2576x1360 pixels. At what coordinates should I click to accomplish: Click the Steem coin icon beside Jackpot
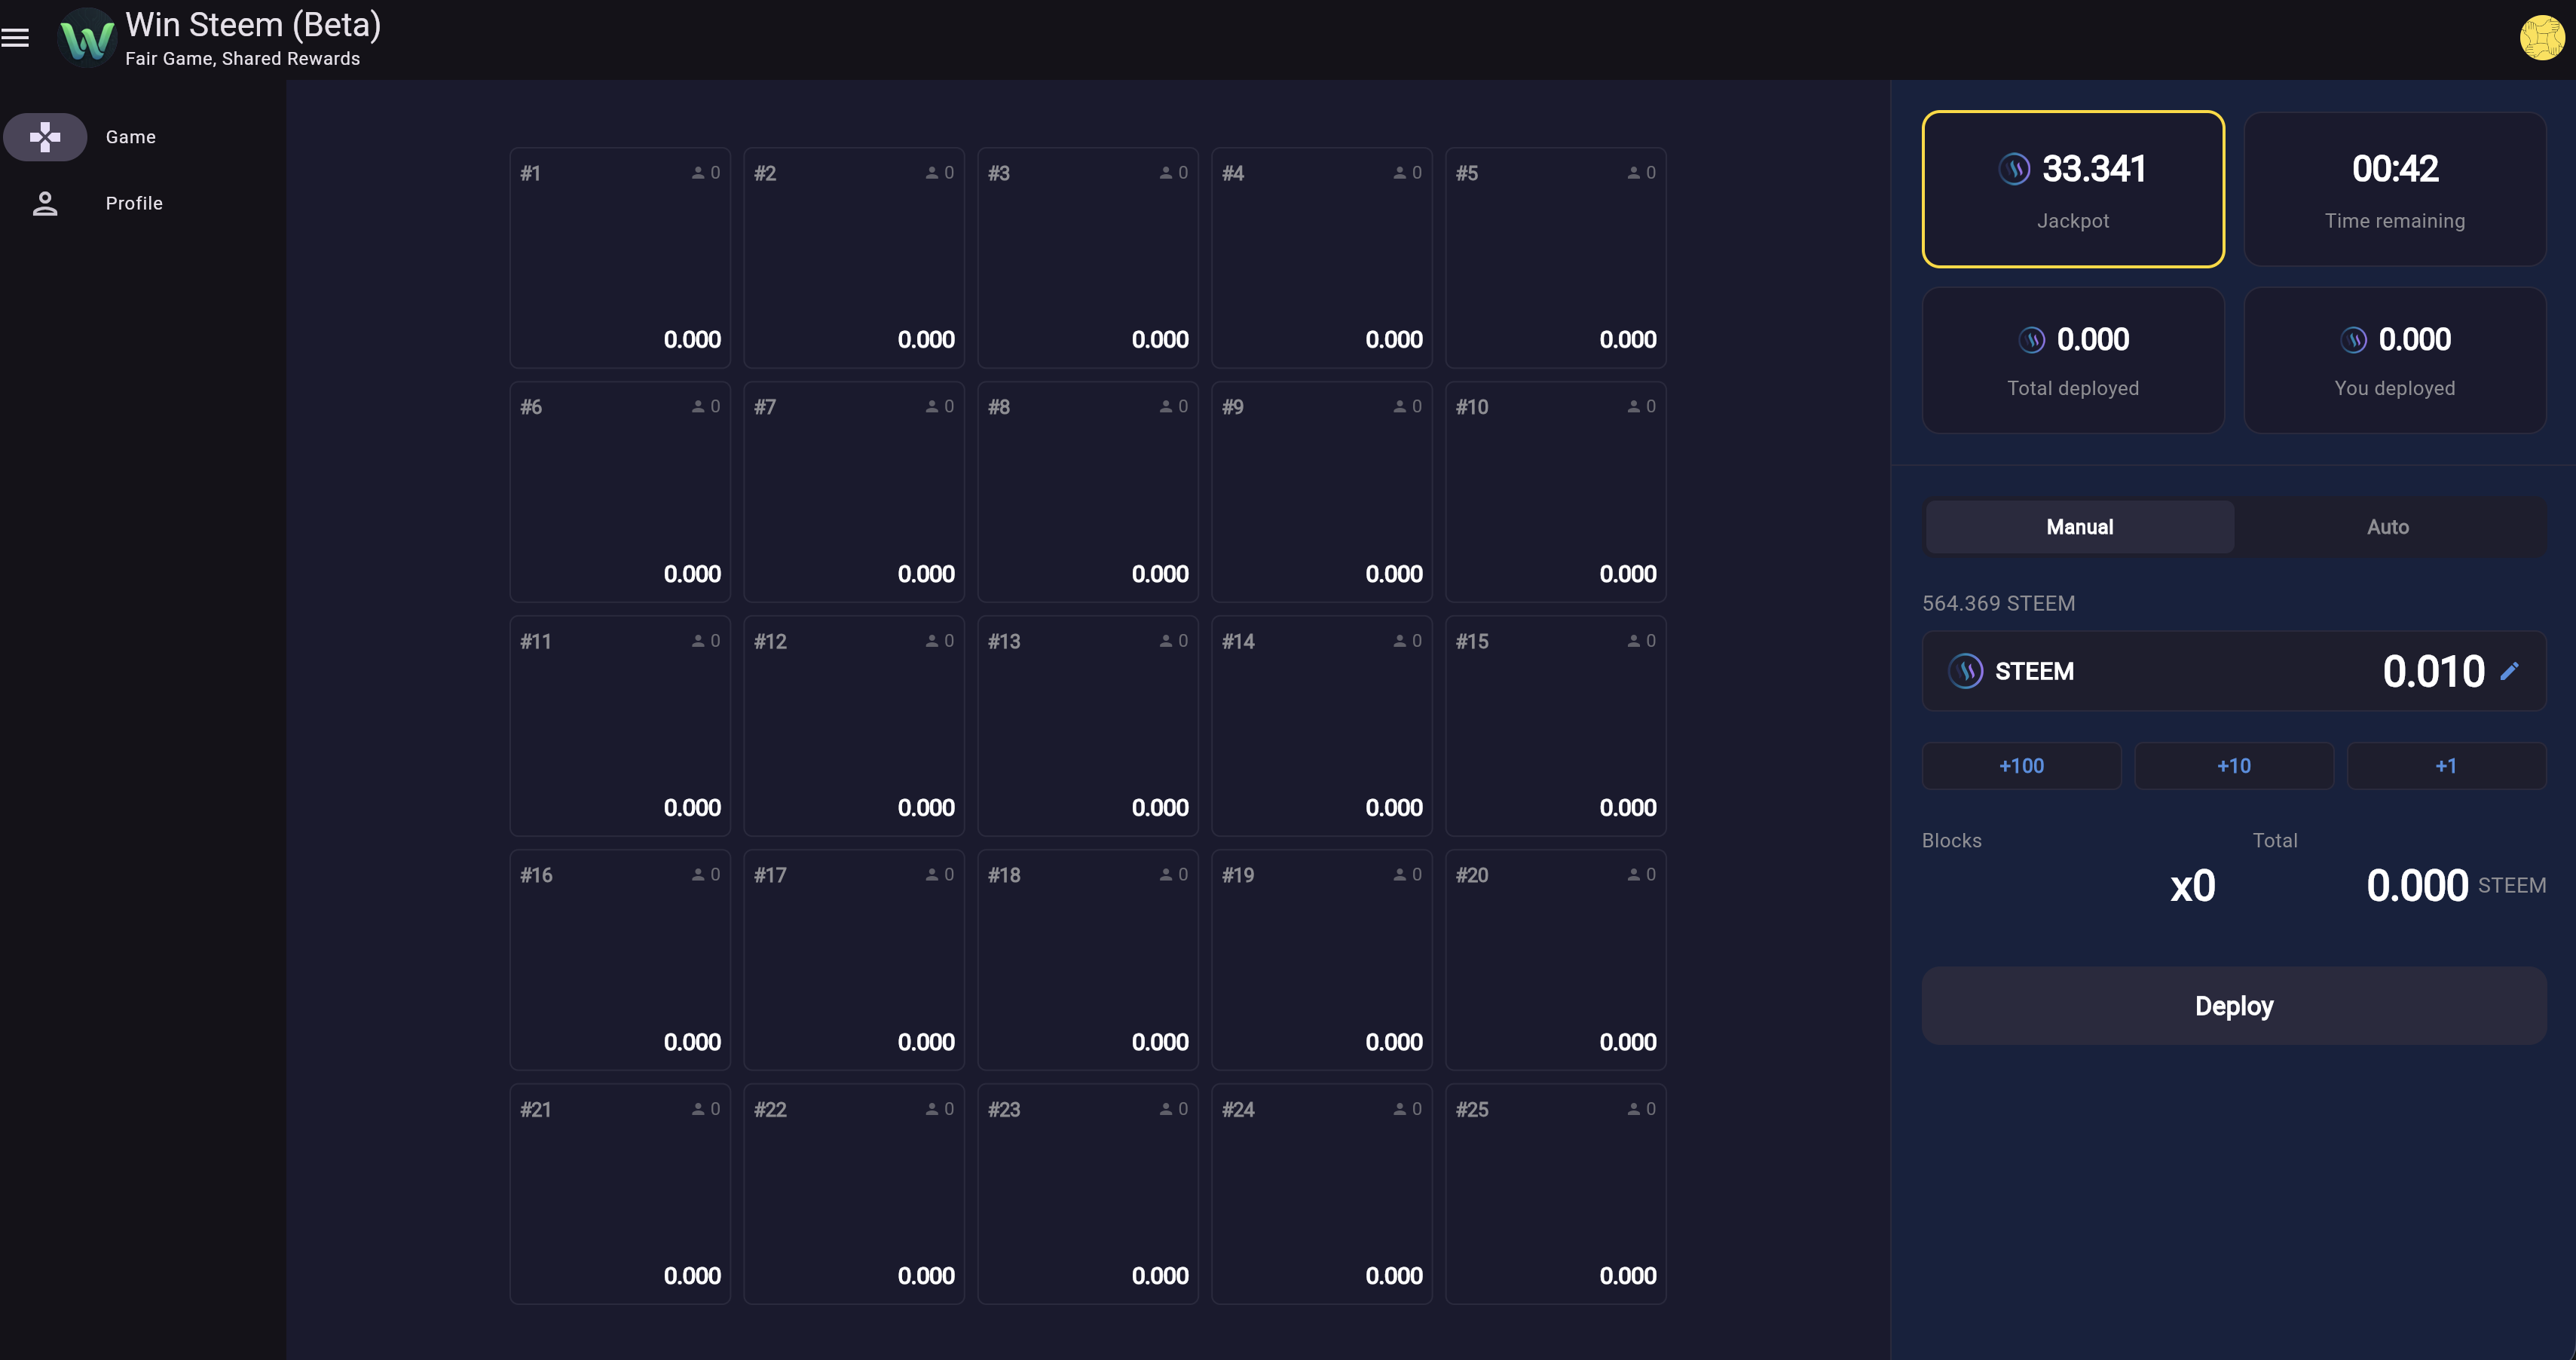(2014, 169)
